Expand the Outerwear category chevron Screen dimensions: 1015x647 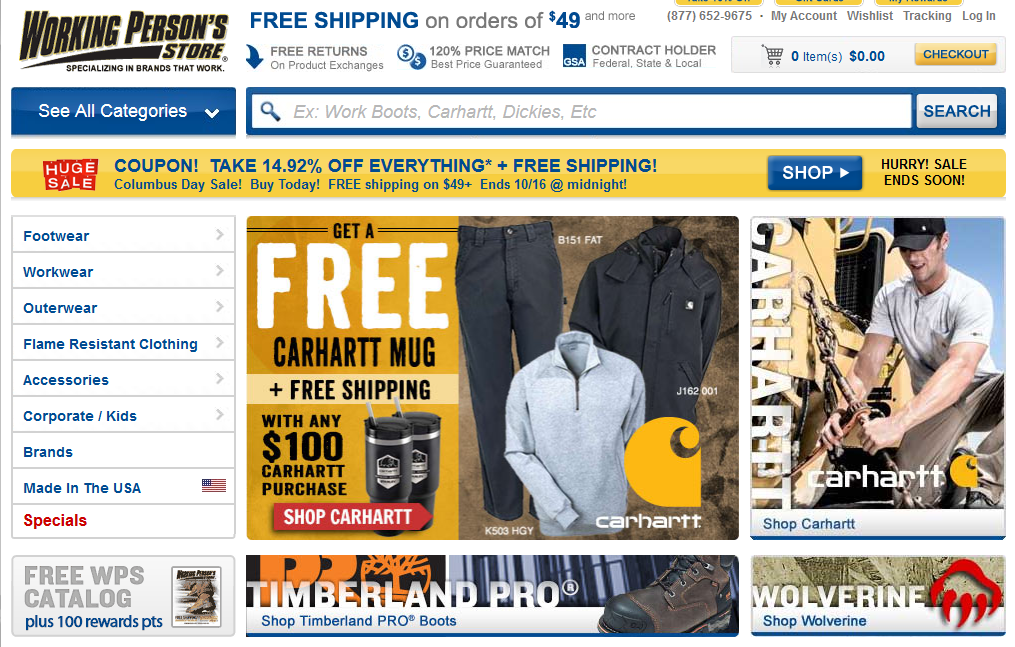coord(219,306)
